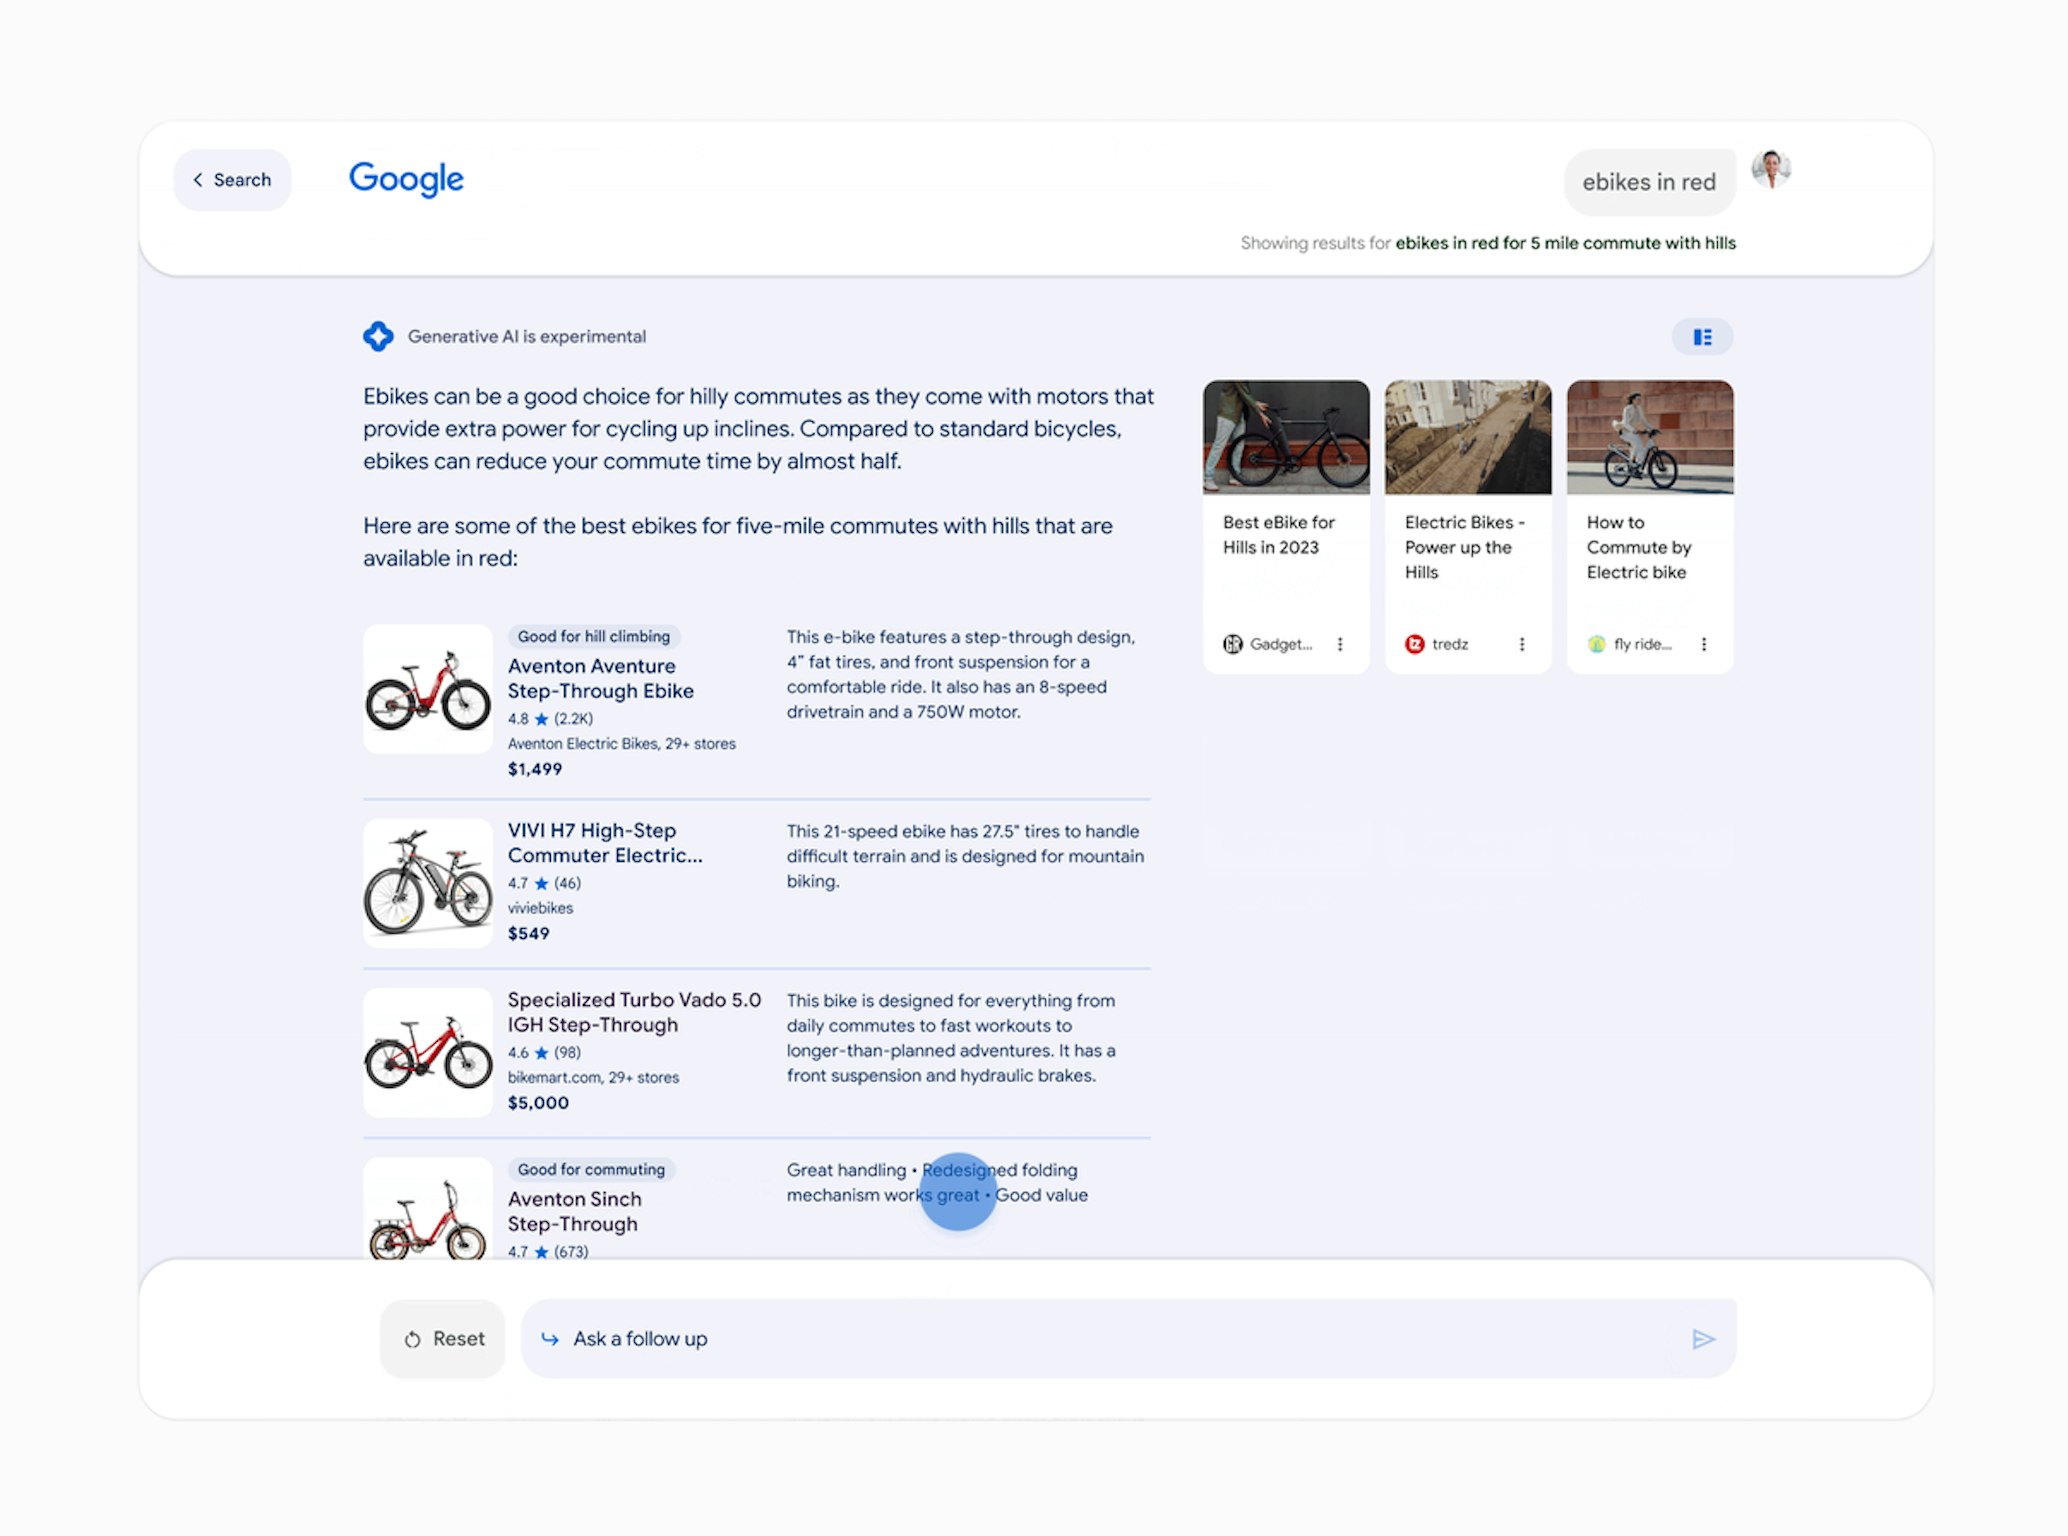This screenshot has height=1536, width=2068.
Task: Click the Google logo
Action: pyautogui.click(x=406, y=180)
